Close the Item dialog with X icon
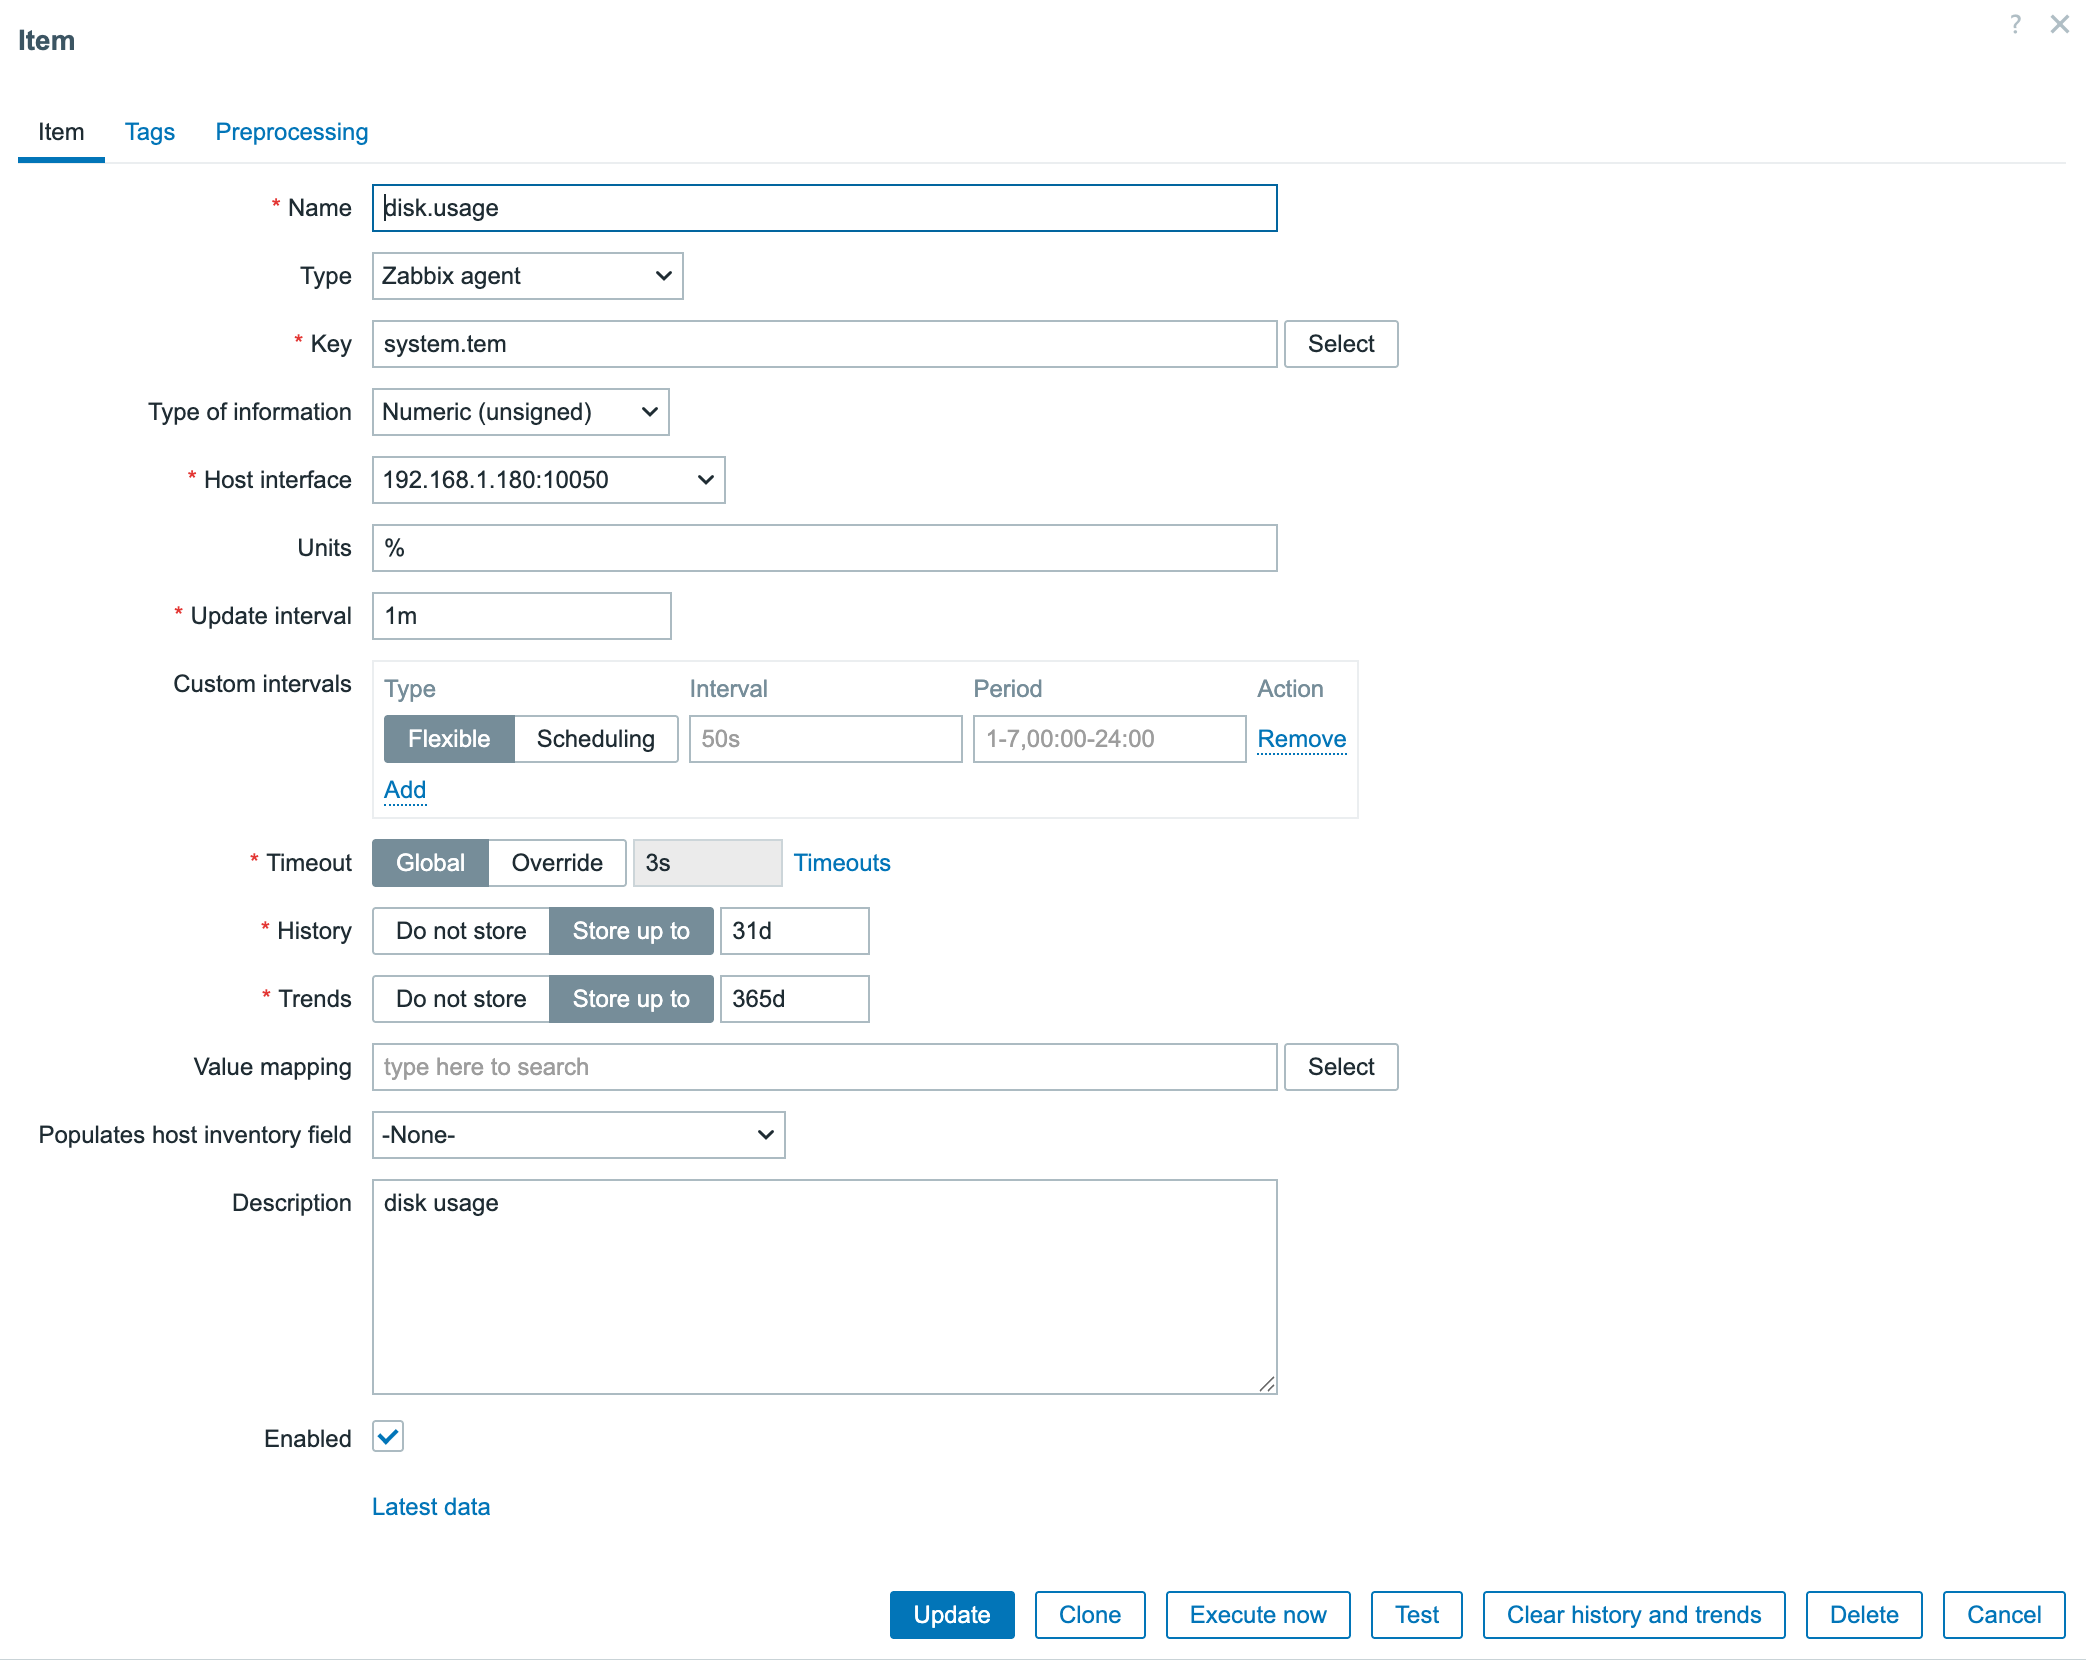The width and height of the screenshot is (2086, 1660). coord(2059,24)
